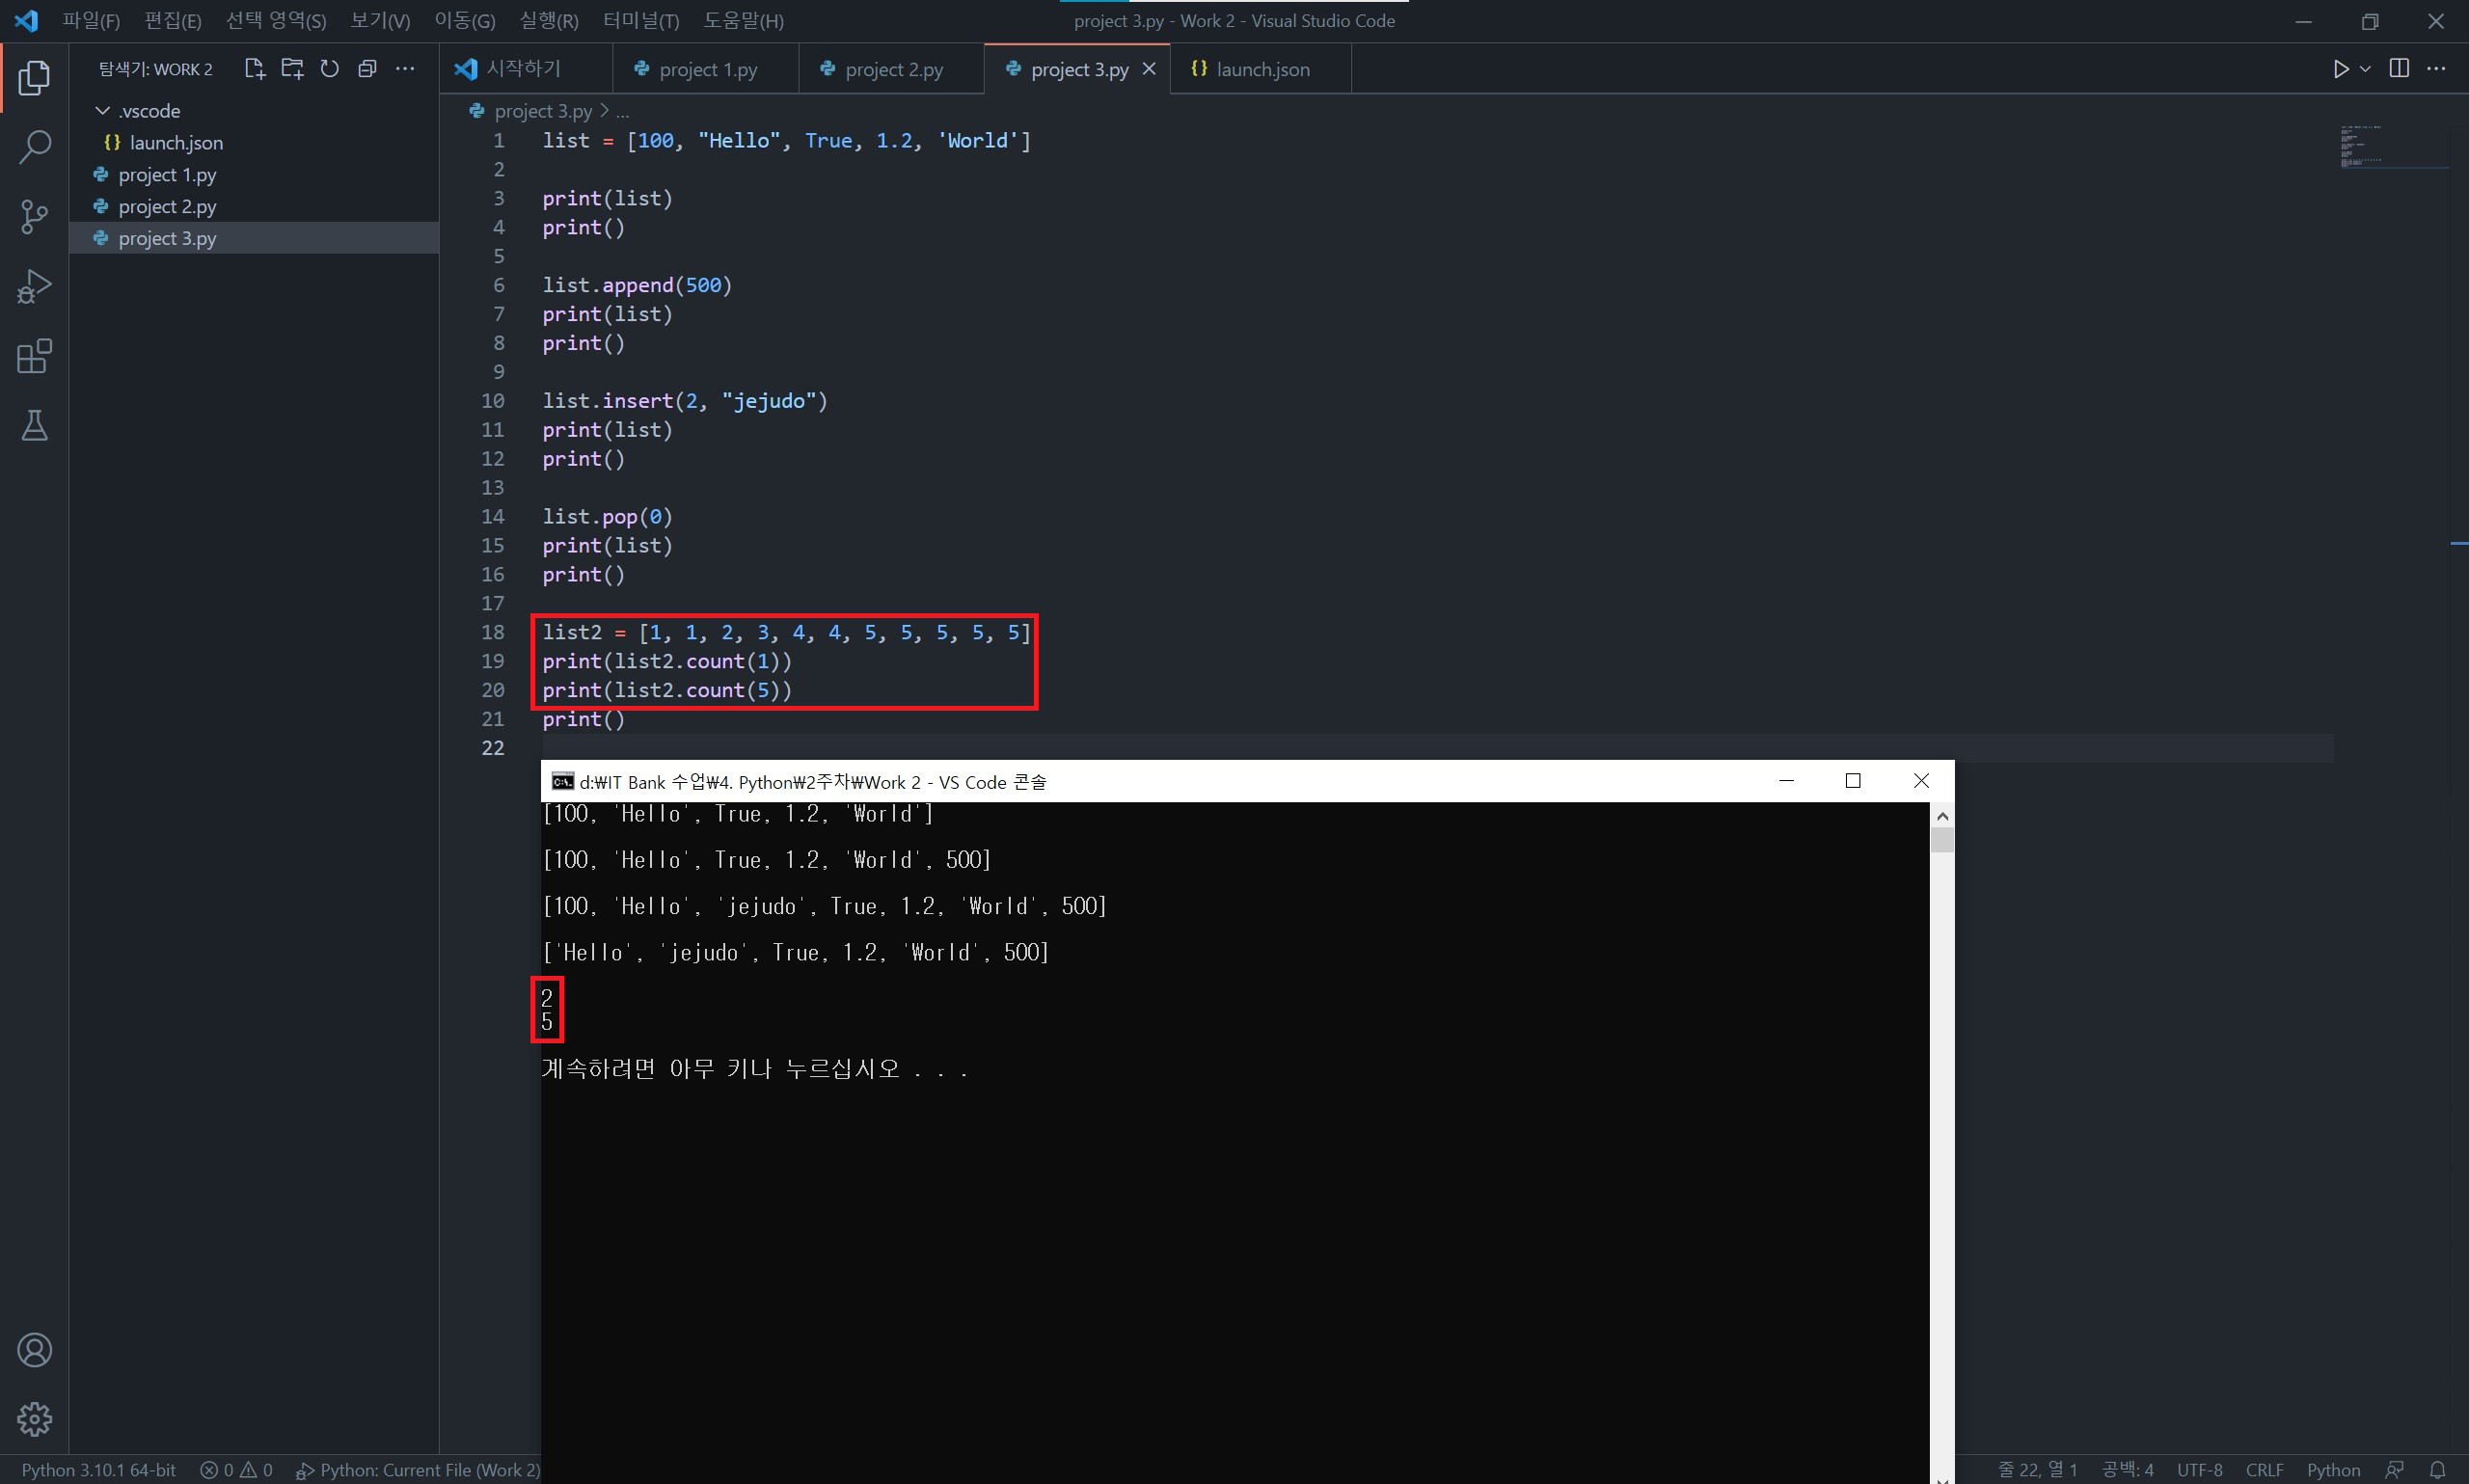Toggle the Explorer activity bar icon
Image resolution: width=2469 pixels, height=1484 pixels.
(34, 78)
